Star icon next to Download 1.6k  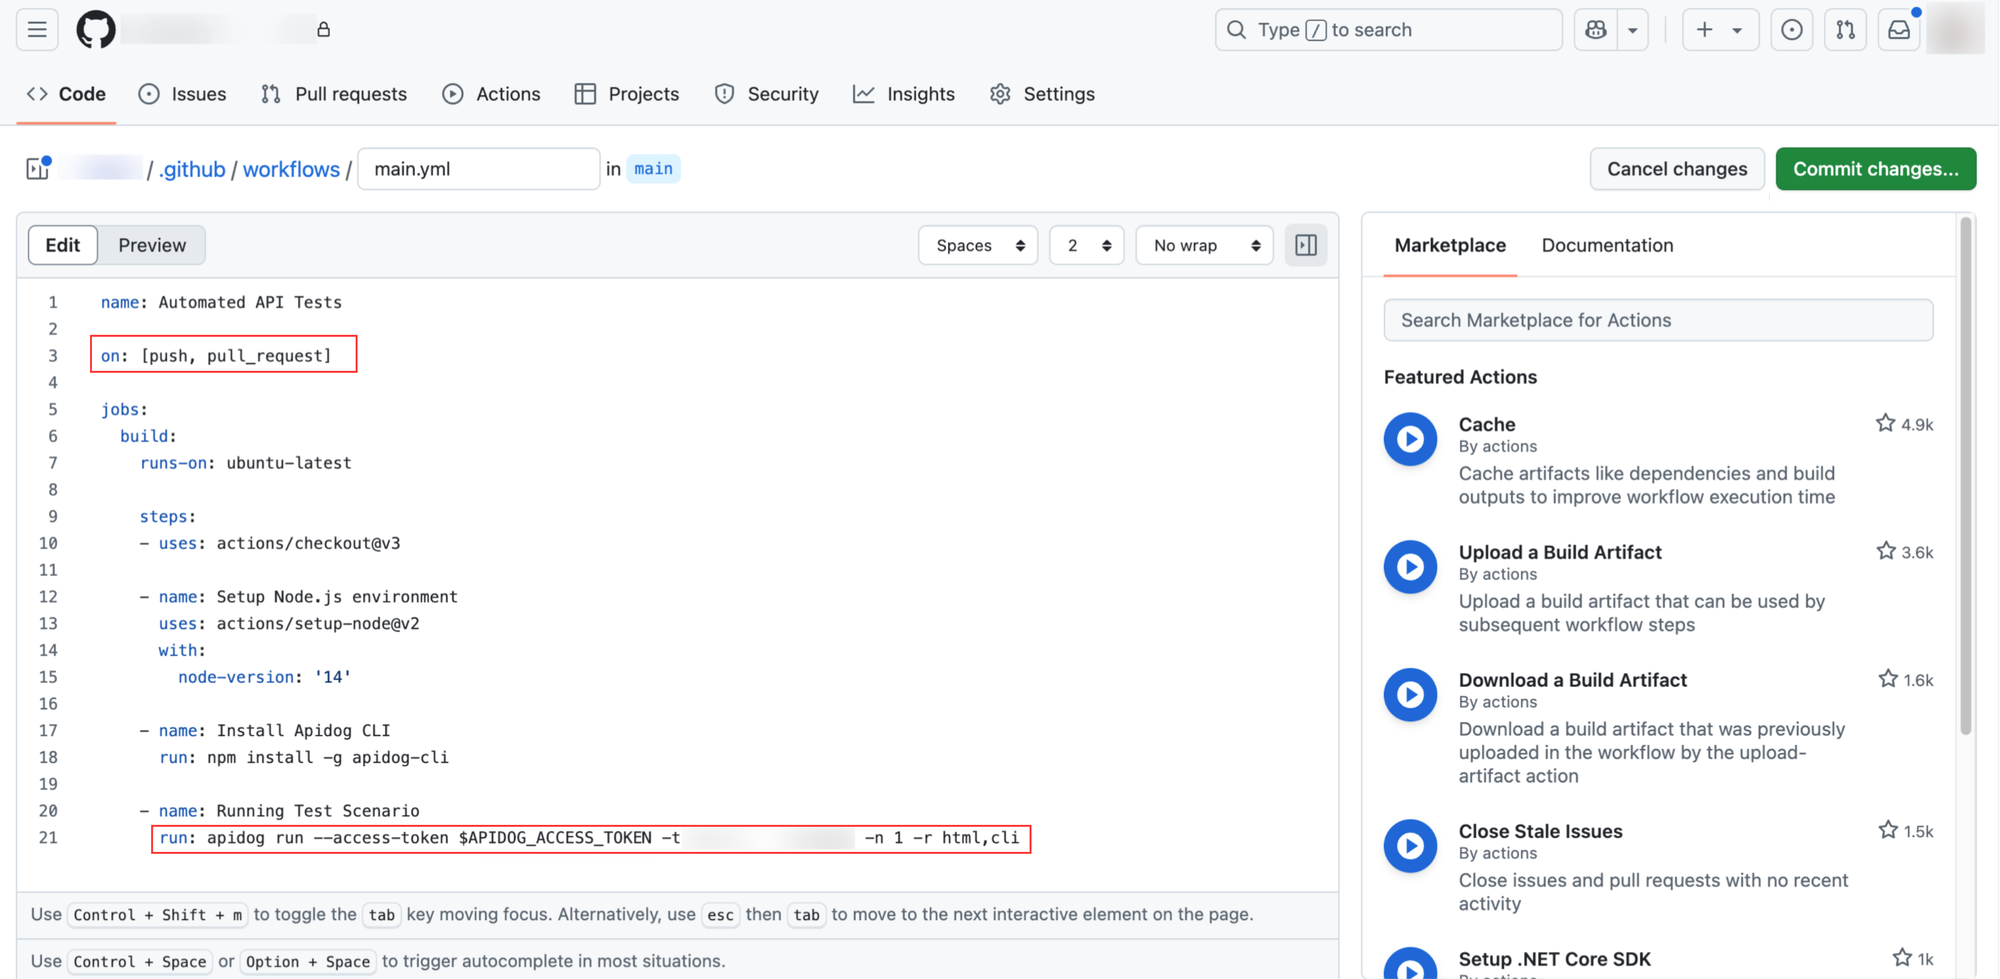pos(1888,679)
